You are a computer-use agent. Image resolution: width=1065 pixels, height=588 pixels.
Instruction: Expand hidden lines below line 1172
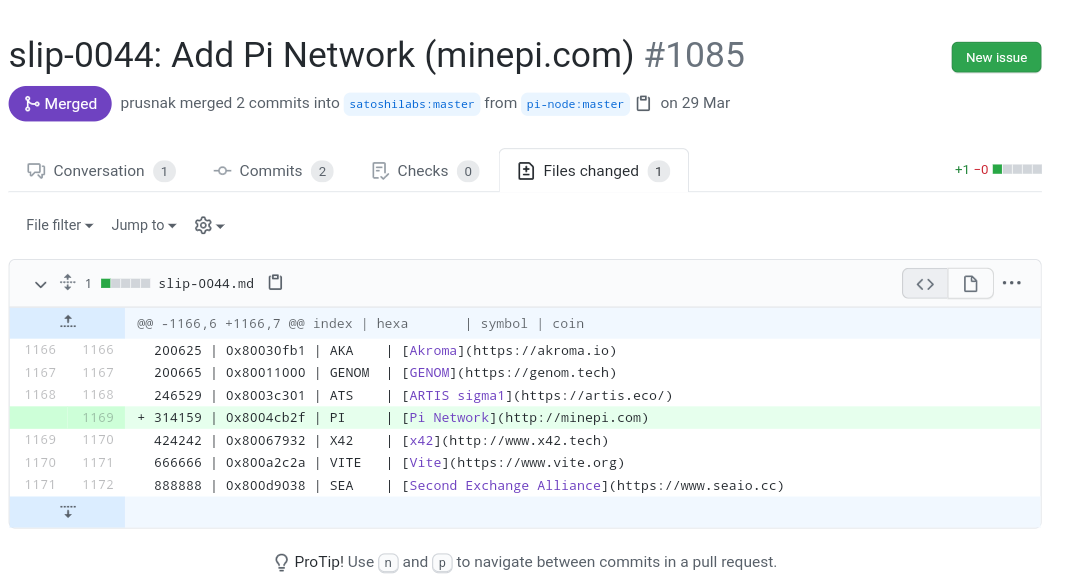(67, 512)
